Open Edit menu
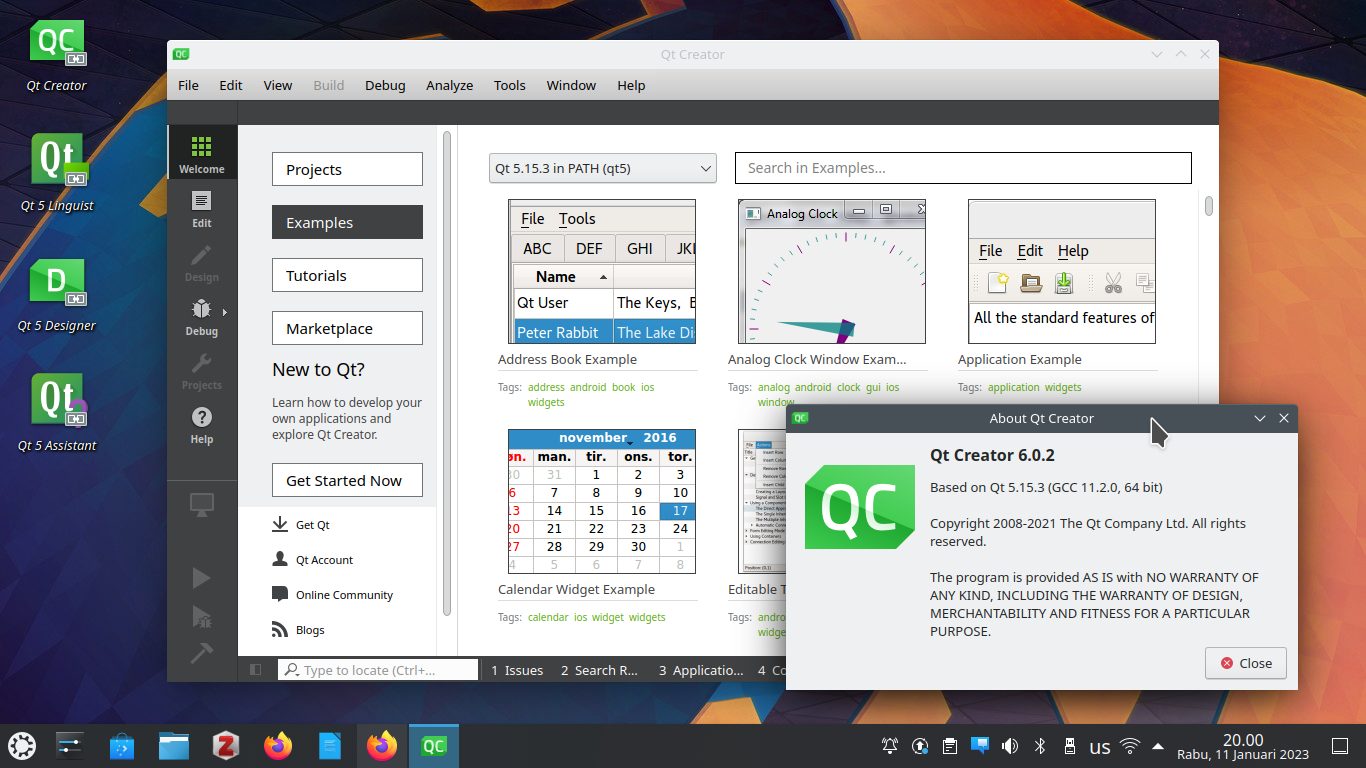The height and width of the screenshot is (768, 1366). (231, 85)
